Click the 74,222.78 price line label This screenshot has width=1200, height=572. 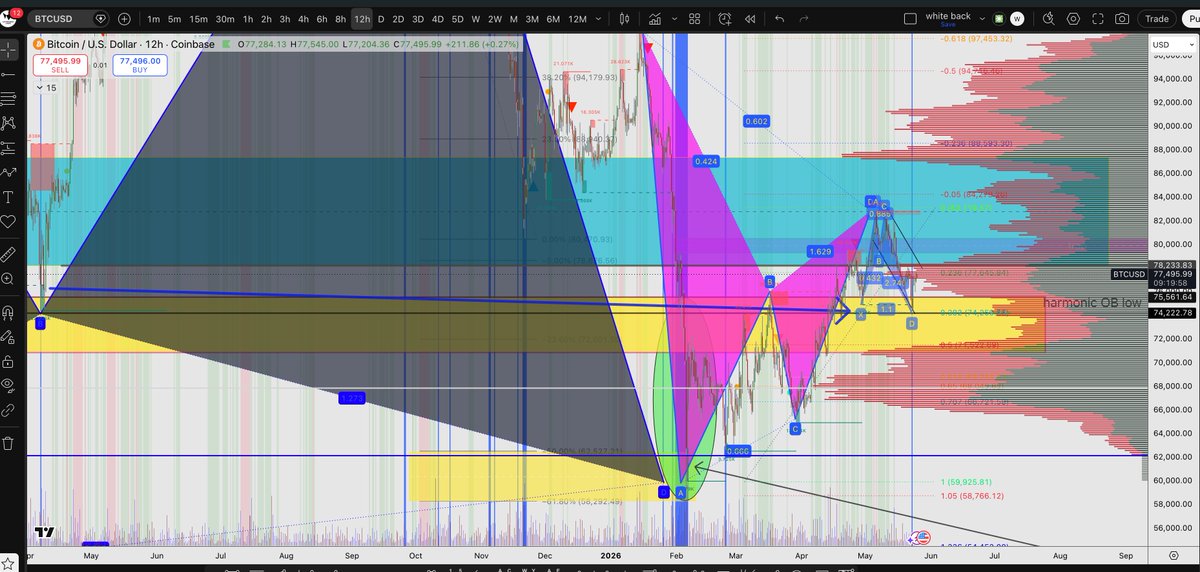1171,312
